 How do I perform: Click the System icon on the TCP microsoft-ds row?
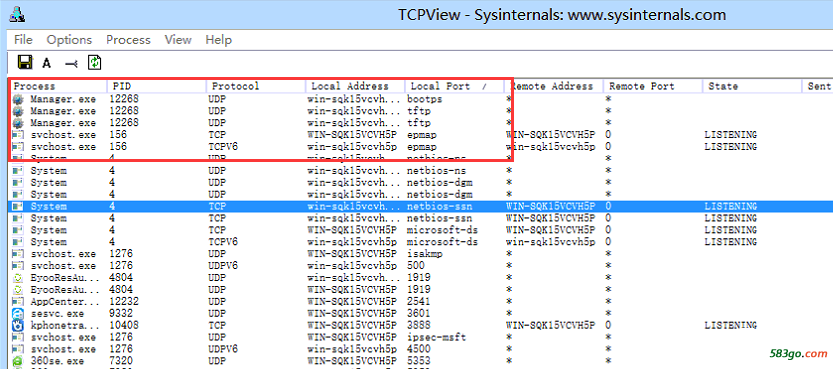coord(18,230)
